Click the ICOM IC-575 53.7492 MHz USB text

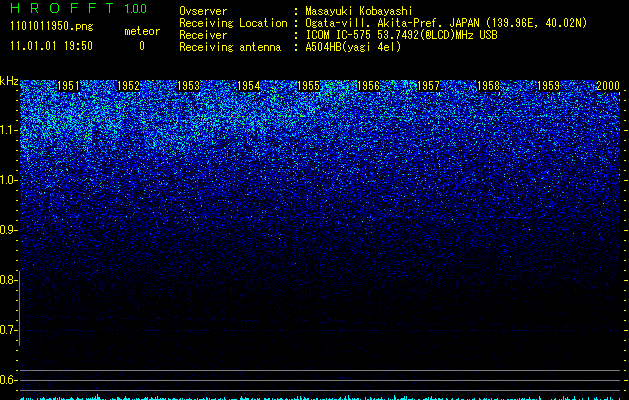(x=402, y=35)
